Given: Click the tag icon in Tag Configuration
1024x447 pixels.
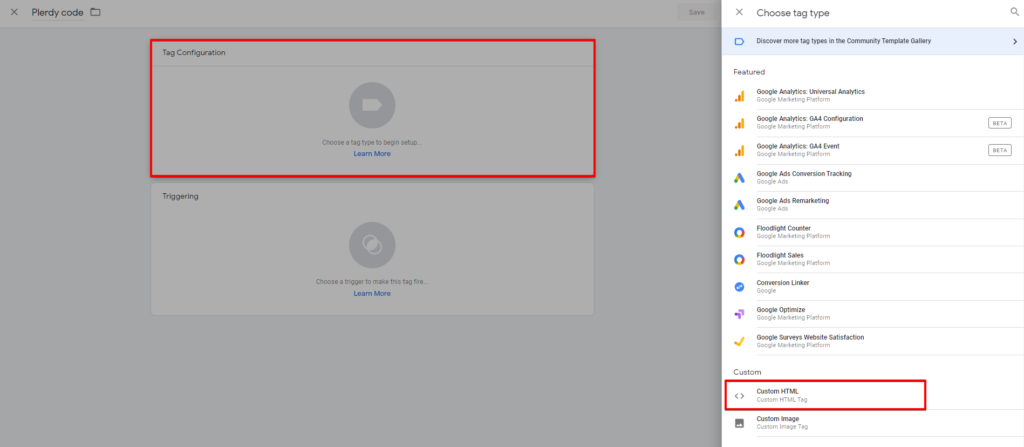Looking at the screenshot, I should [x=372, y=105].
